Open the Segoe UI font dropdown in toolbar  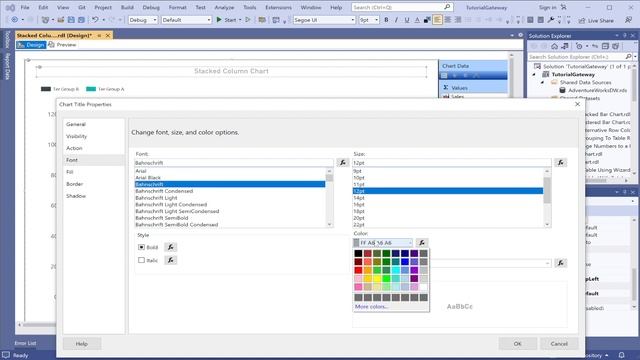[x=353, y=20]
